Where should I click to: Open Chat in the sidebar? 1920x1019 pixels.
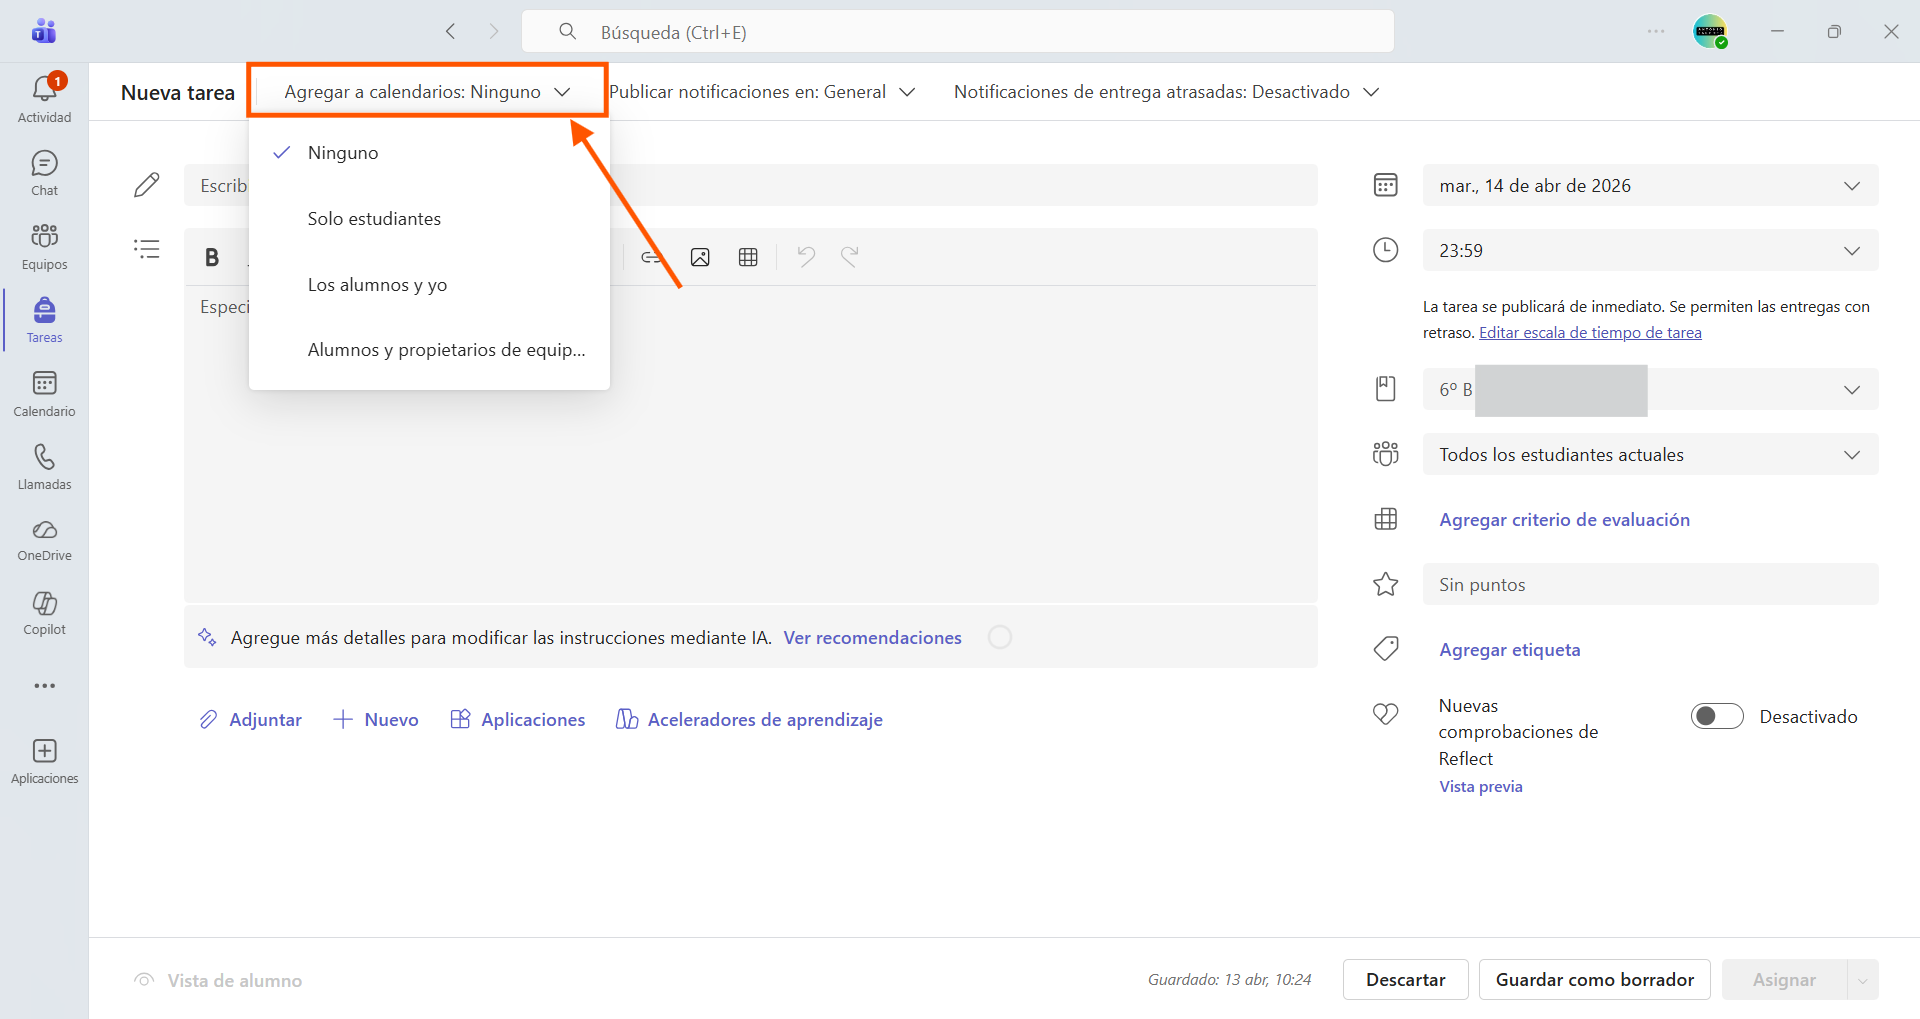click(44, 173)
